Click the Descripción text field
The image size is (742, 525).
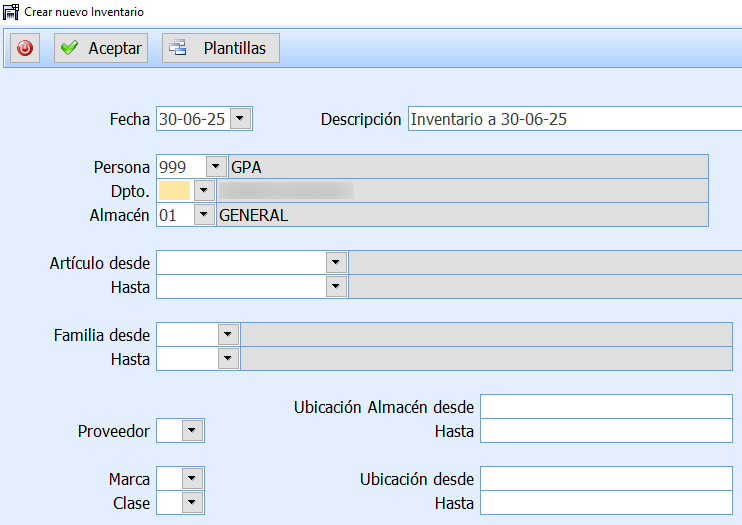coord(575,119)
